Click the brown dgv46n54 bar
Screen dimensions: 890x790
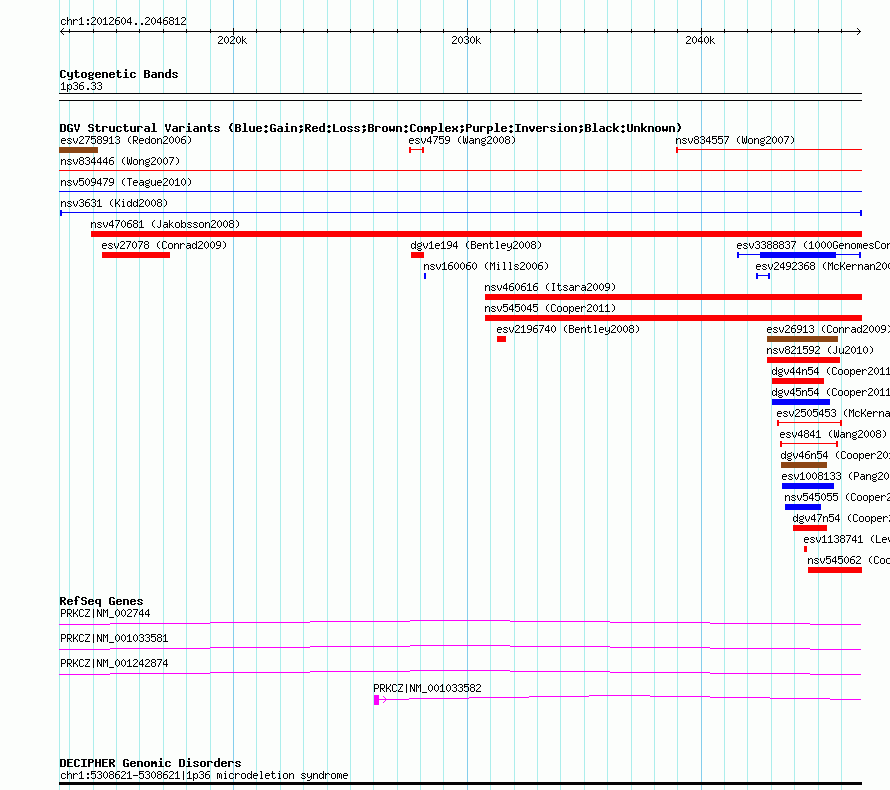804,465
